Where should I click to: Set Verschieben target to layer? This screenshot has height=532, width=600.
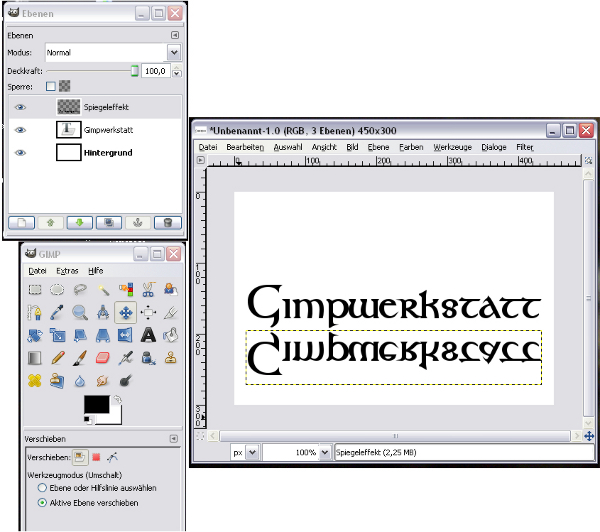tap(80, 457)
